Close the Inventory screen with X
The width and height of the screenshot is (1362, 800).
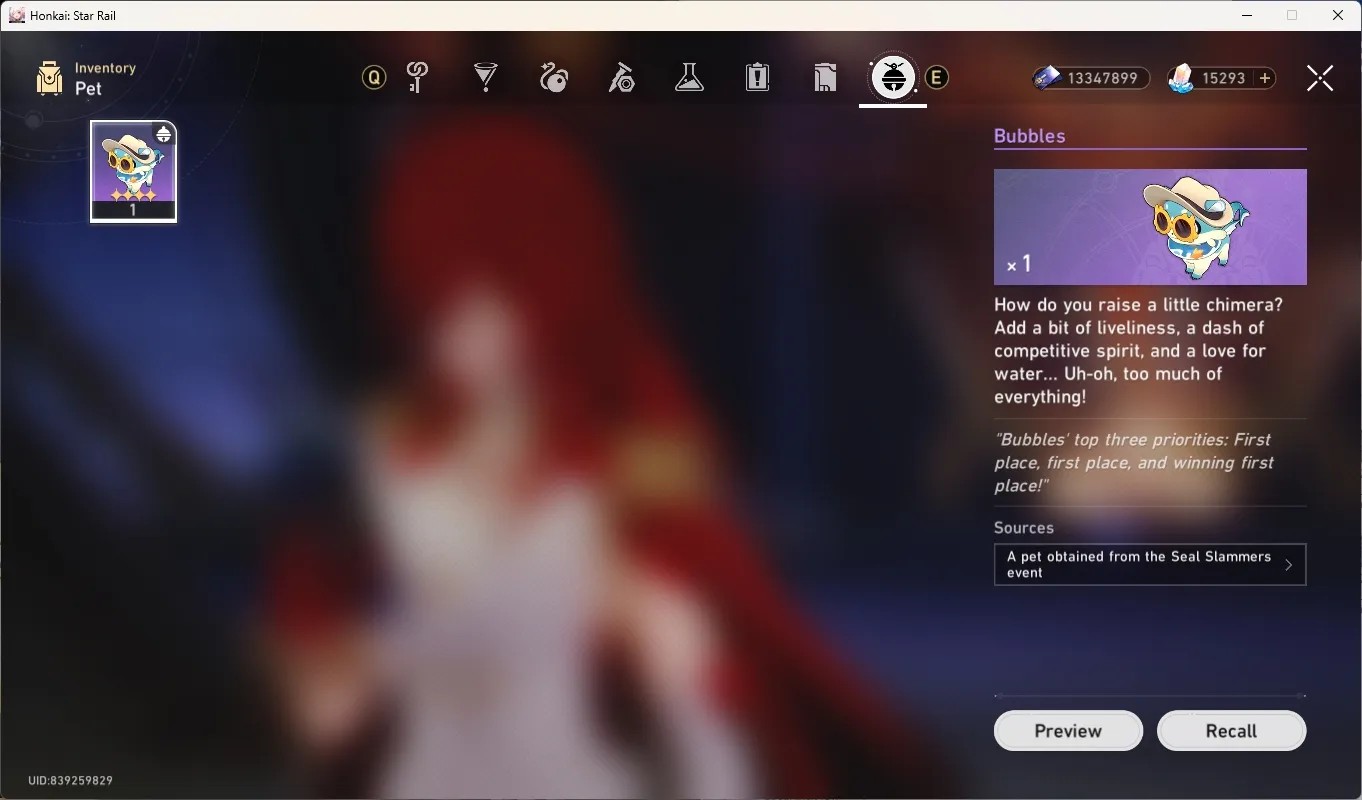1320,78
